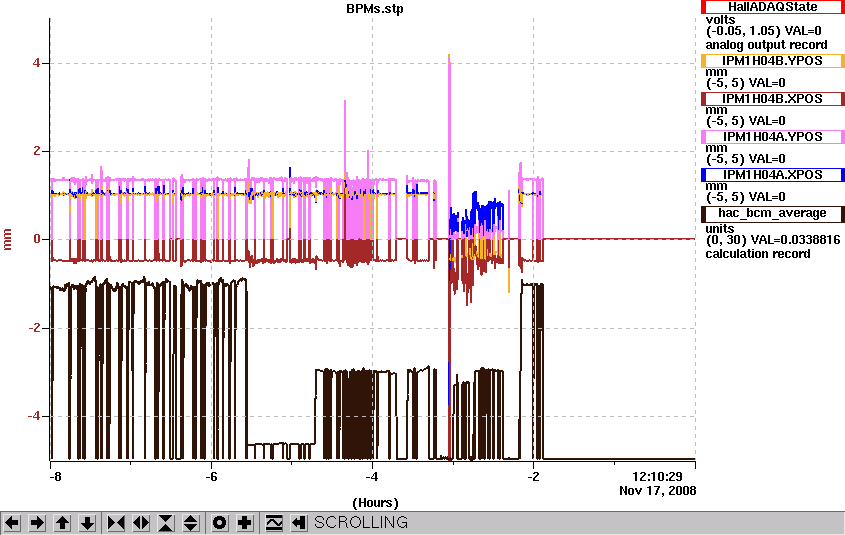Click the 12:10:29 timestamp label
The height and width of the screenshot is (535, 845).
(x=657, y=477)
